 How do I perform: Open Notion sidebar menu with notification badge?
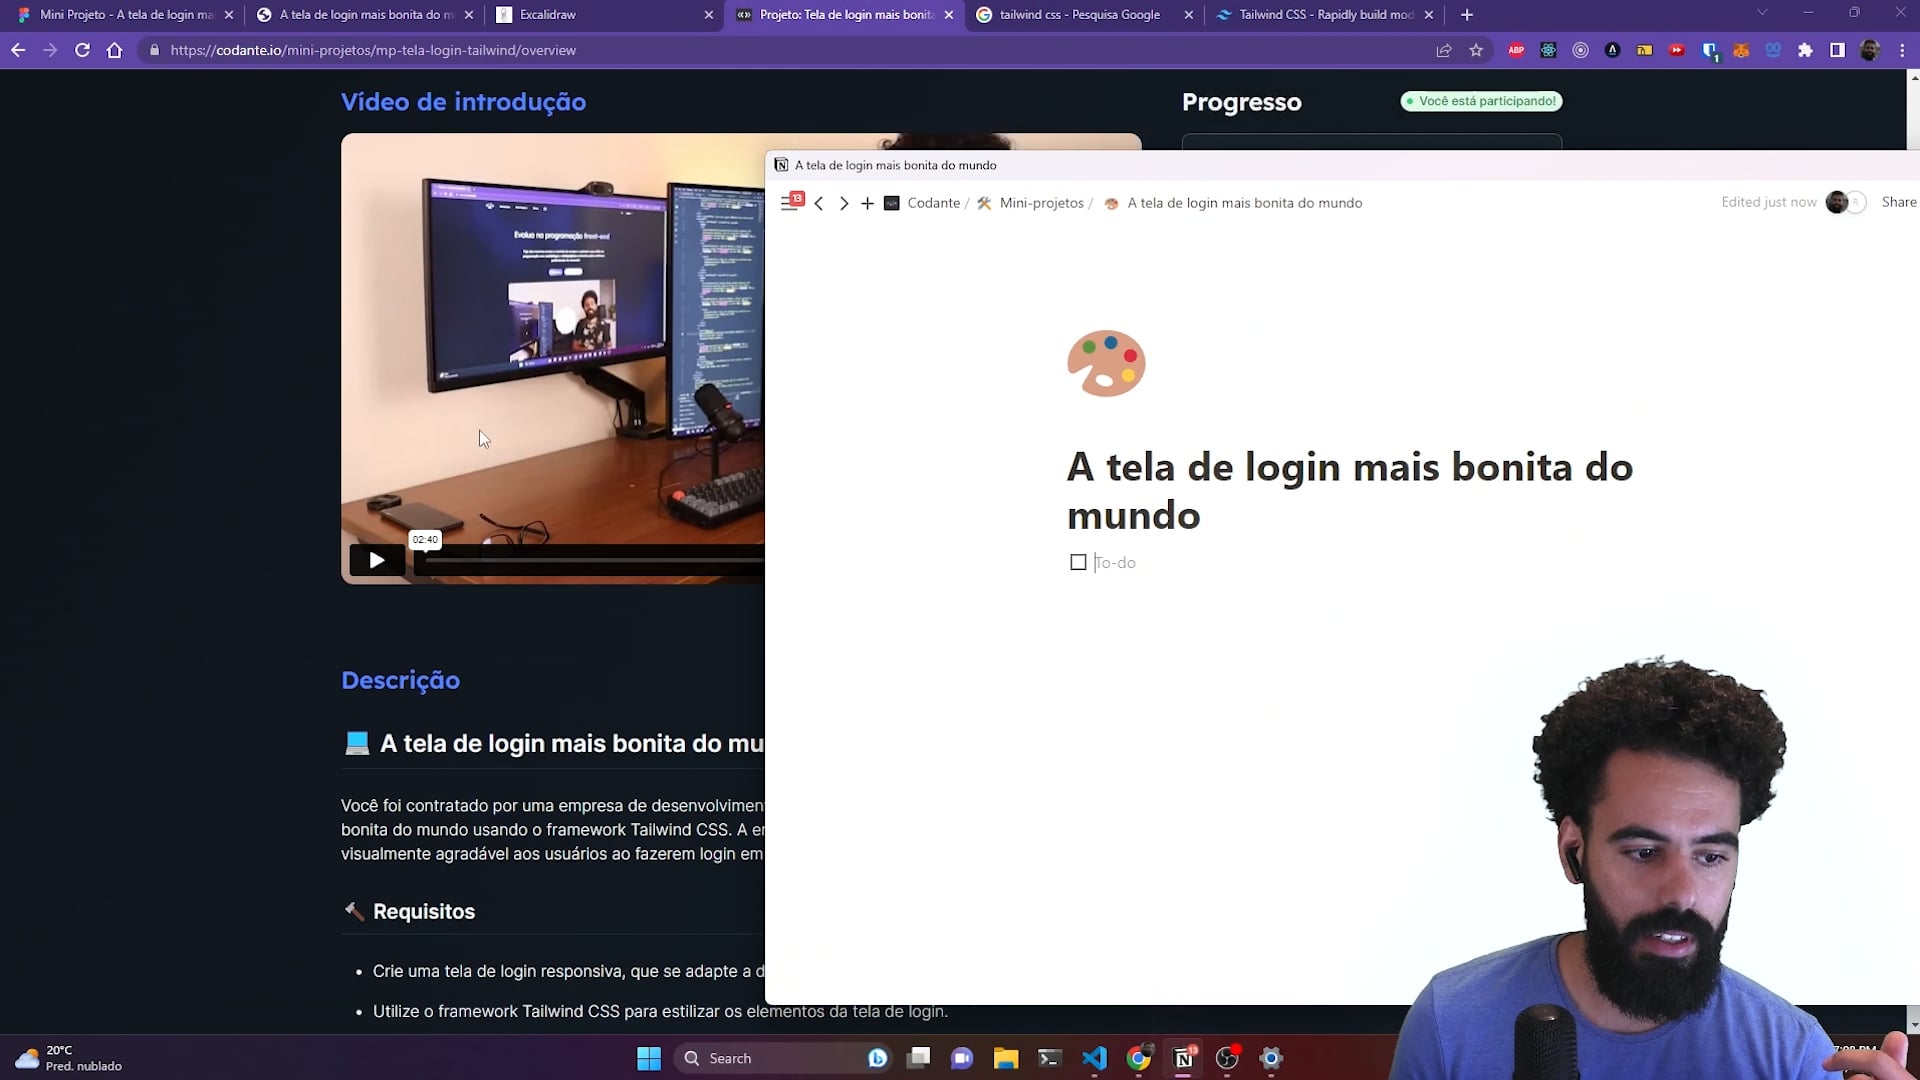(x=790, y=203)
